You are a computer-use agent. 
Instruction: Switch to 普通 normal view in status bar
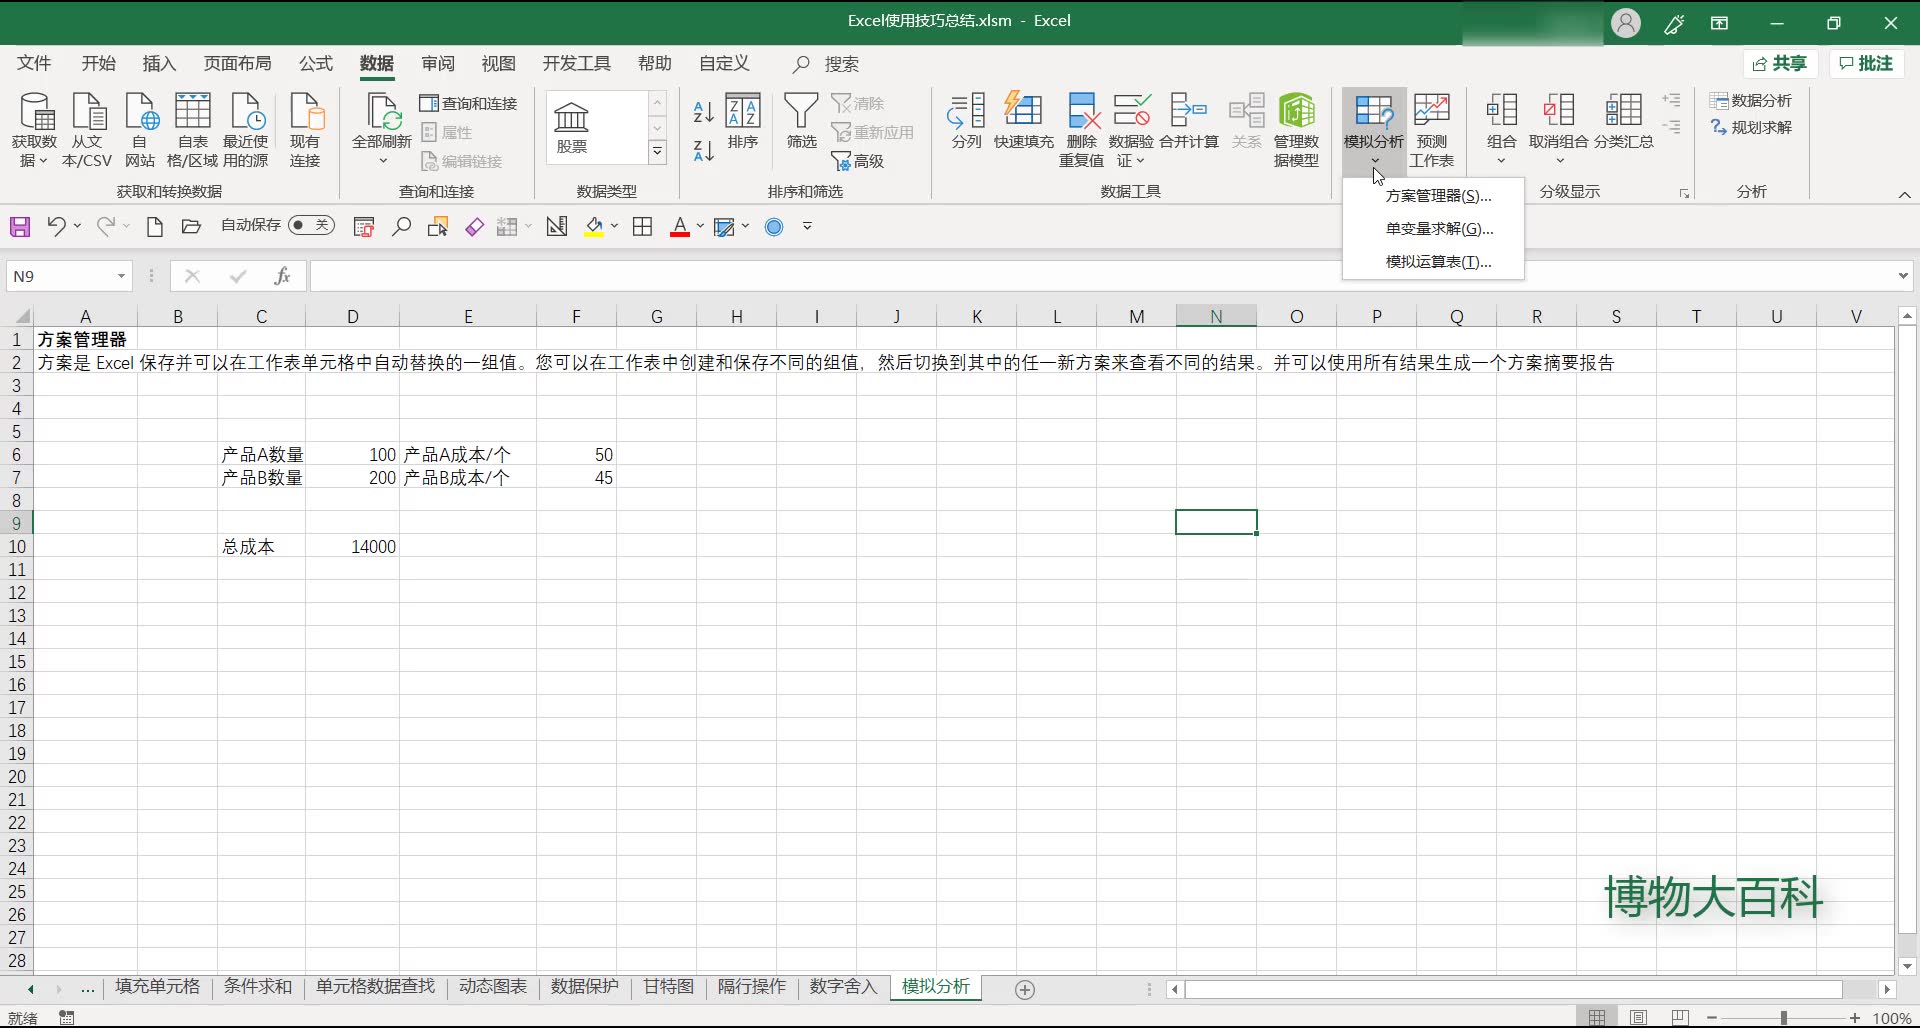click(x=1597, y=1018)
